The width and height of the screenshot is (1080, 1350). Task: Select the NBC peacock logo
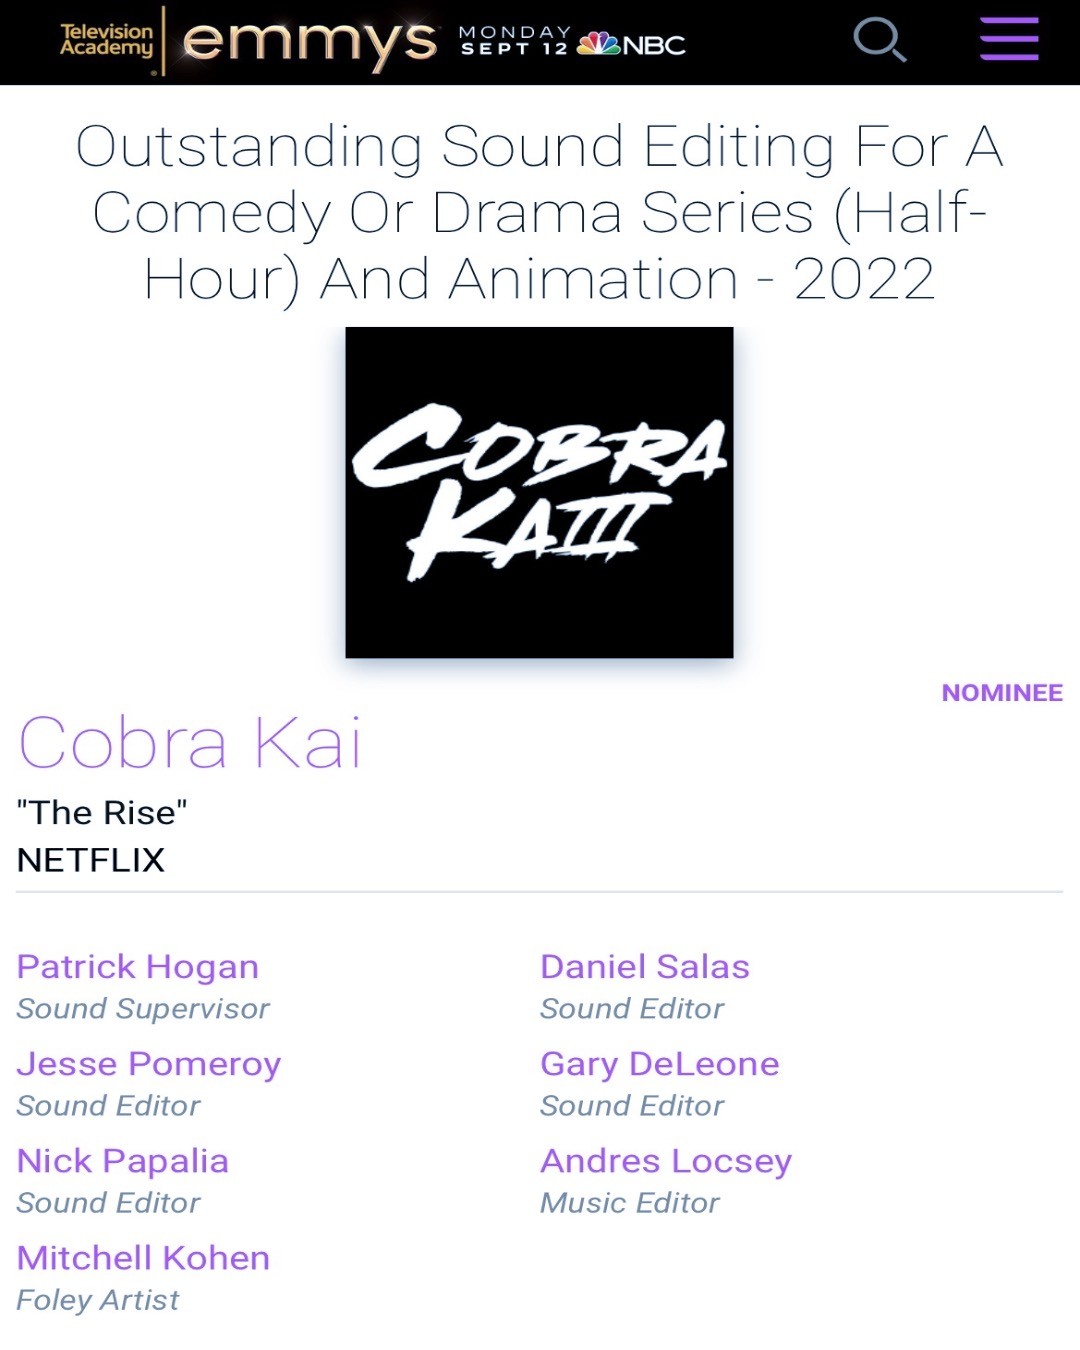point(598,43)
